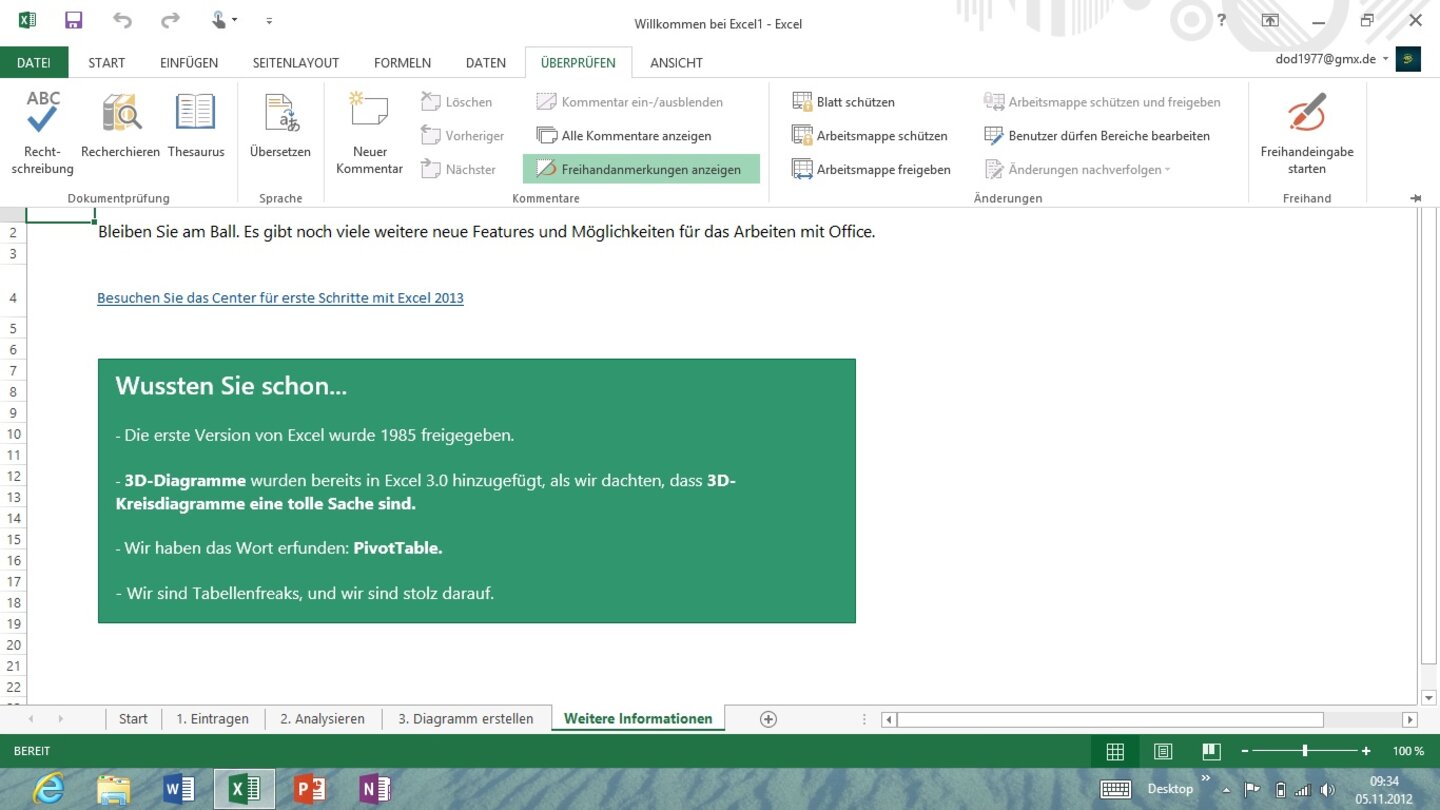This screenshot has height=810, width=1440.
Task: Select row header 10
Action: click(14, 434)
